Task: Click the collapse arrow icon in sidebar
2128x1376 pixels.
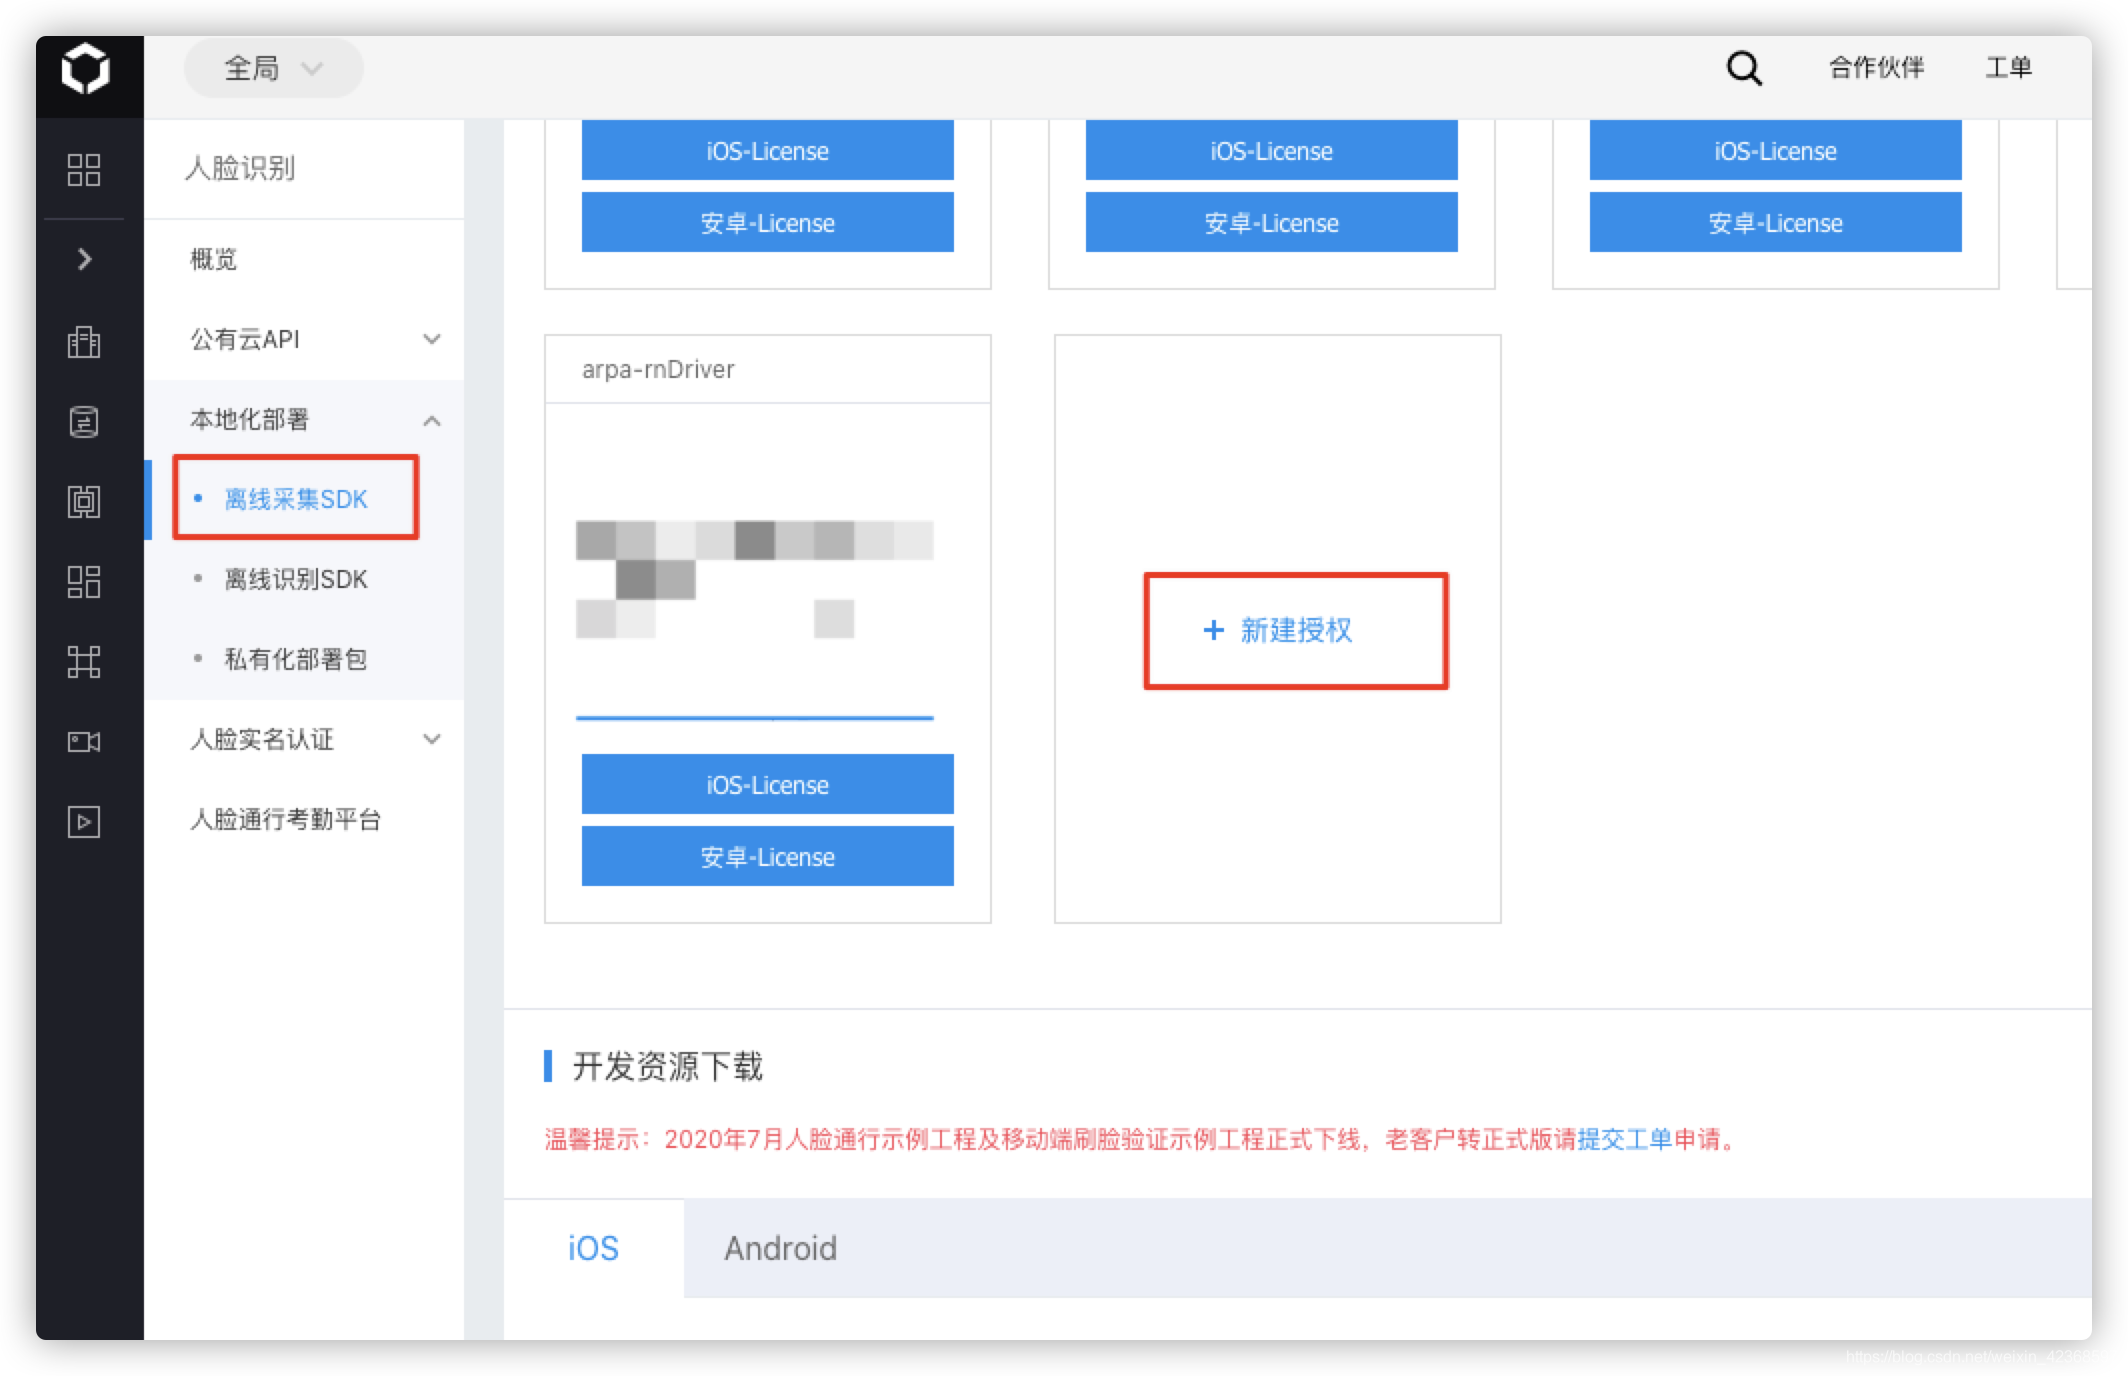Action: [x=85, y=259]
